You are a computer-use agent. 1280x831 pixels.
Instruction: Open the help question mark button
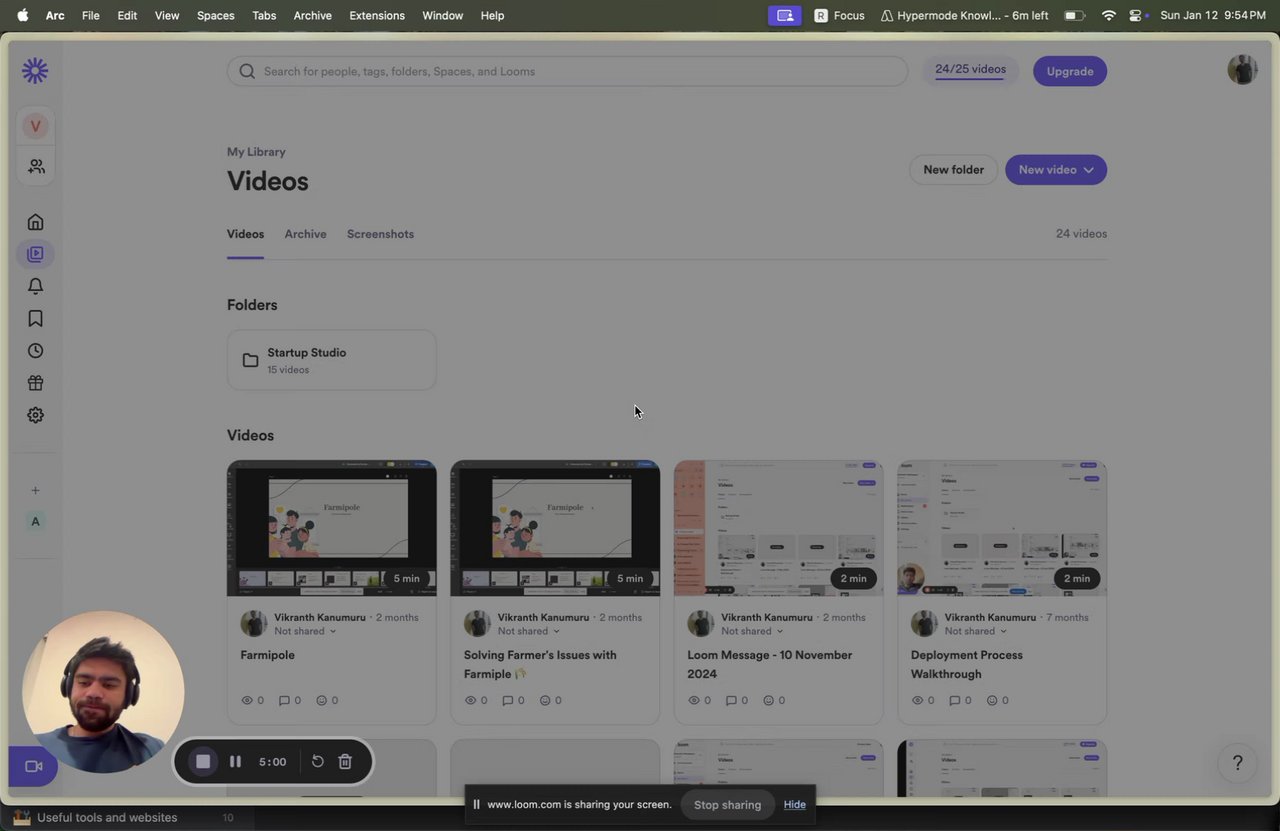(x=1237, y=763)
